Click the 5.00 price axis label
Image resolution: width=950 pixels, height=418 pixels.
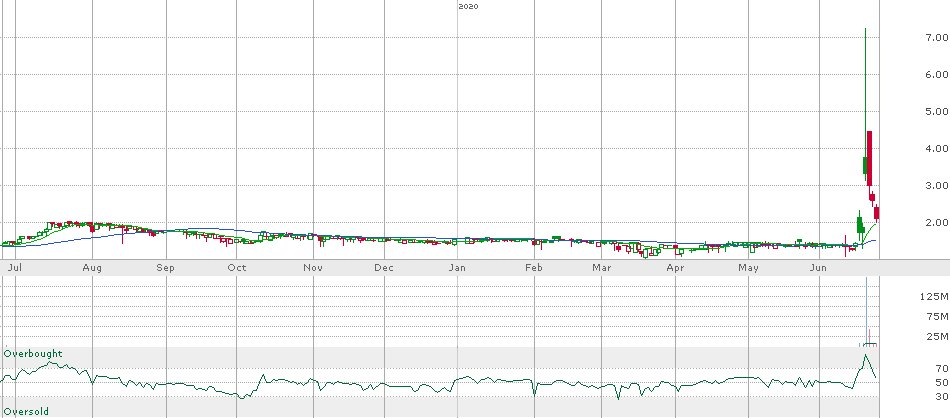(936, 111)
